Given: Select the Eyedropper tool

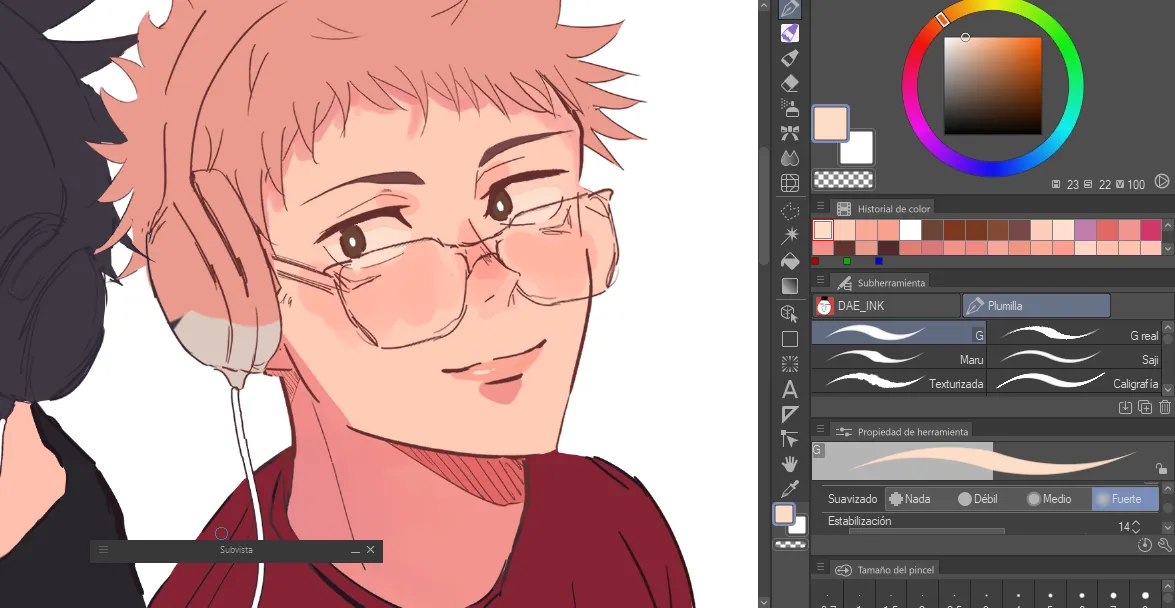Looking at the screenshot, I should click(x=789, y=489).
